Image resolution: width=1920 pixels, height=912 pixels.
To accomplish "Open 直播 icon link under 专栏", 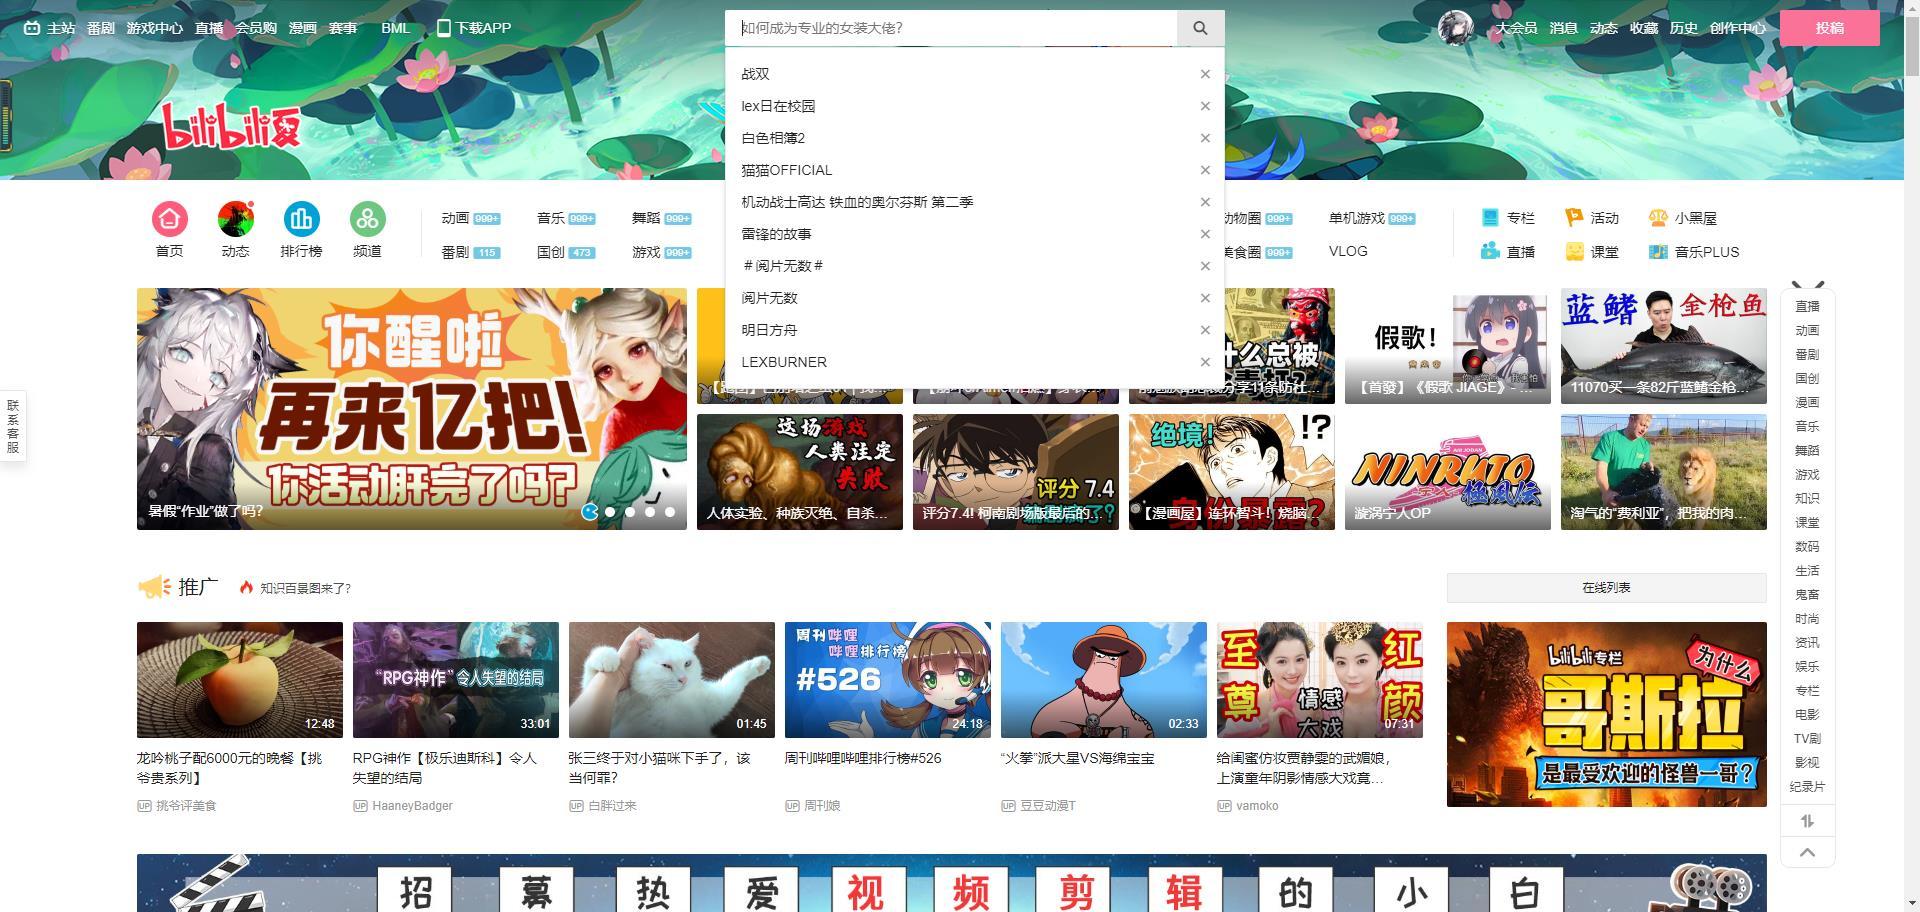I will click(1508, 252).
